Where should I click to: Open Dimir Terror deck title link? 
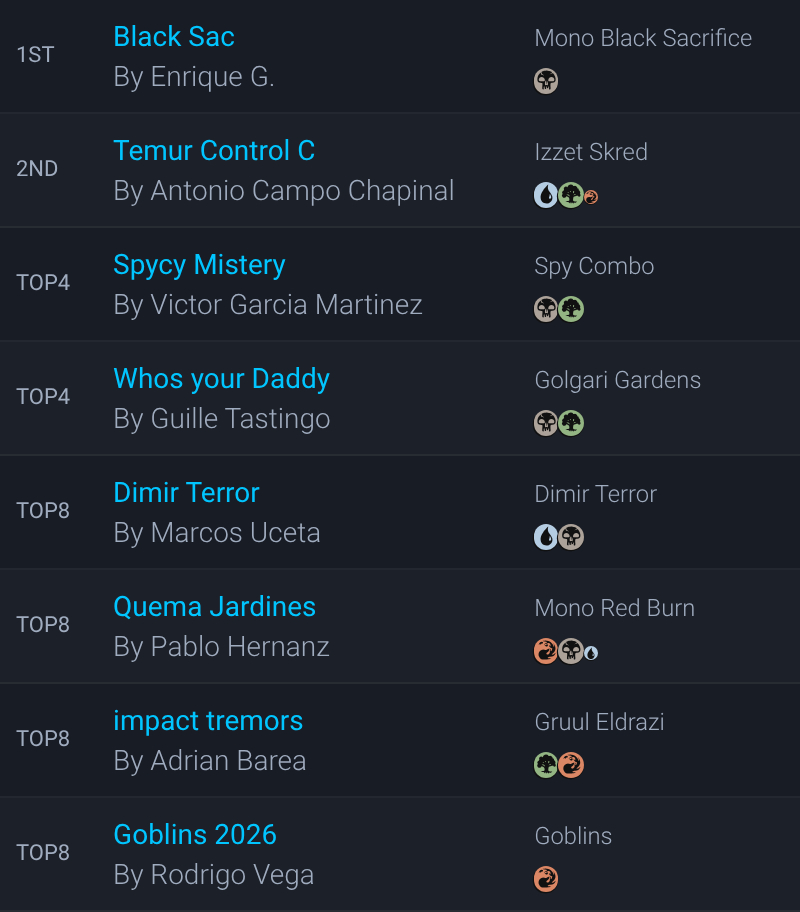[x=186, y=493]
